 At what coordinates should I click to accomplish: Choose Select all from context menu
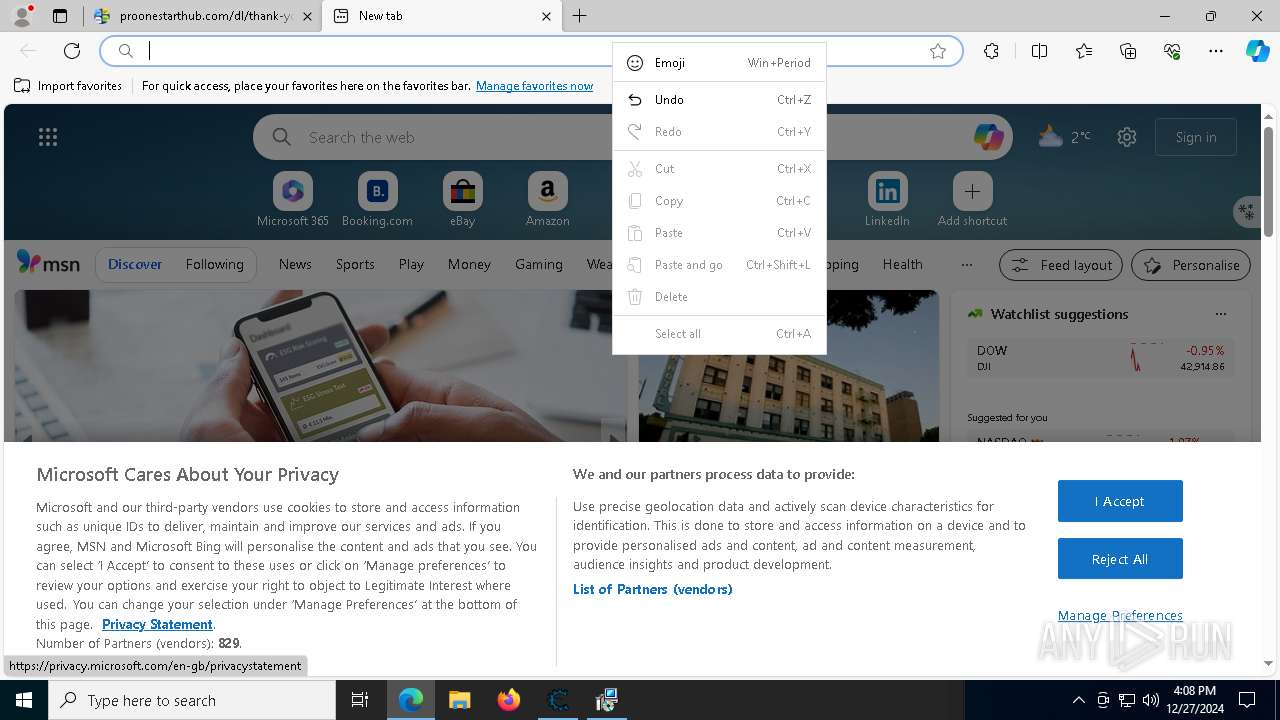[x=719, y=334]
